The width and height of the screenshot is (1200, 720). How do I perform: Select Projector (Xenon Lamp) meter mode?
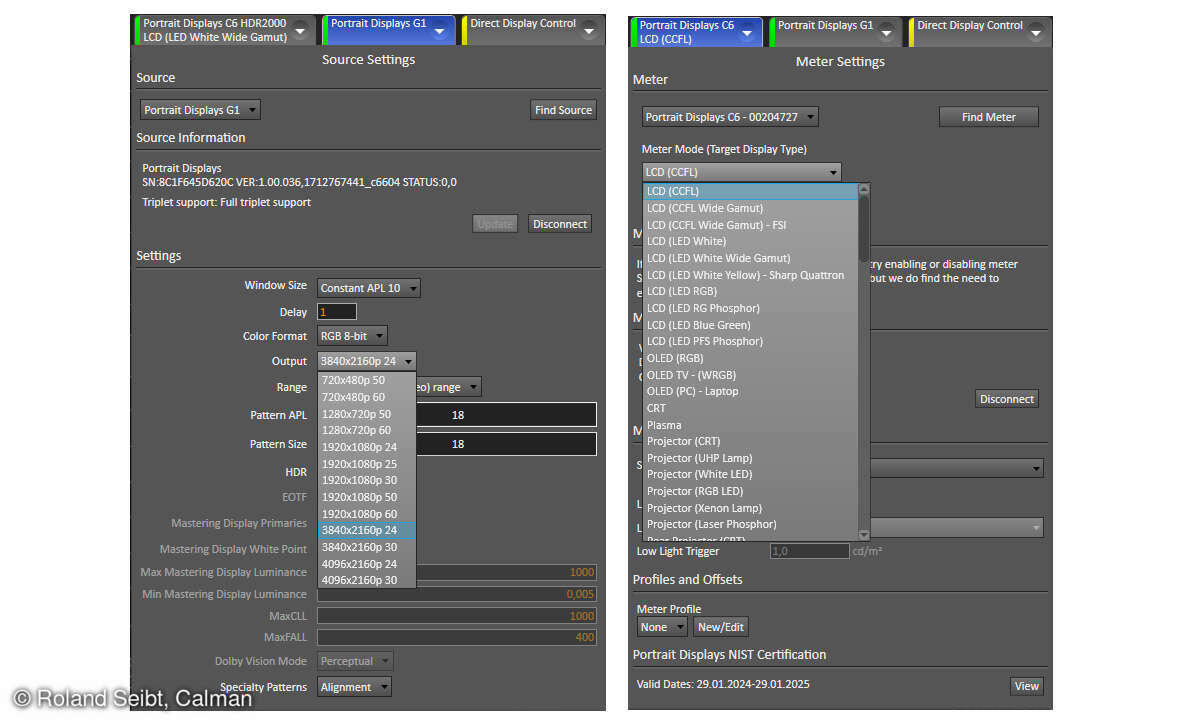tap(750, 508)
